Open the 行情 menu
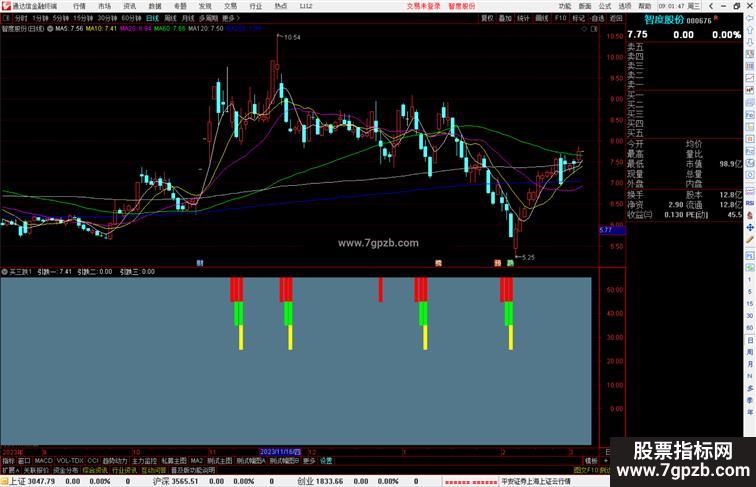This screenshot has height=487, width=756. click(x=79, y=6)
